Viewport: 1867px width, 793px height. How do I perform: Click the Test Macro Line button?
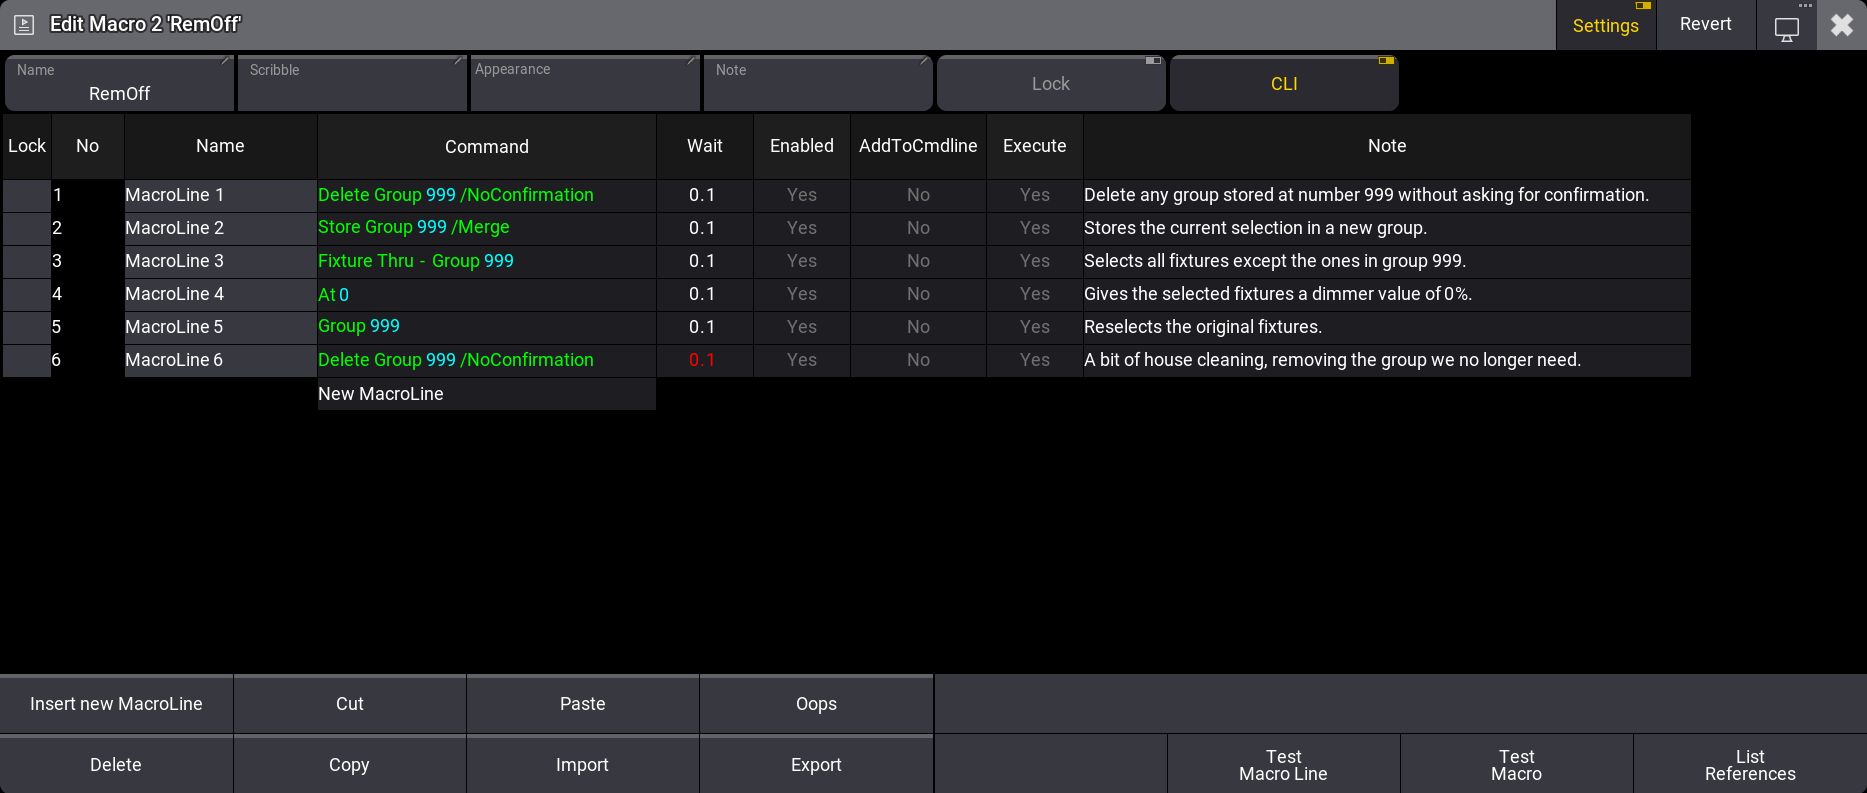point(1283,765)
